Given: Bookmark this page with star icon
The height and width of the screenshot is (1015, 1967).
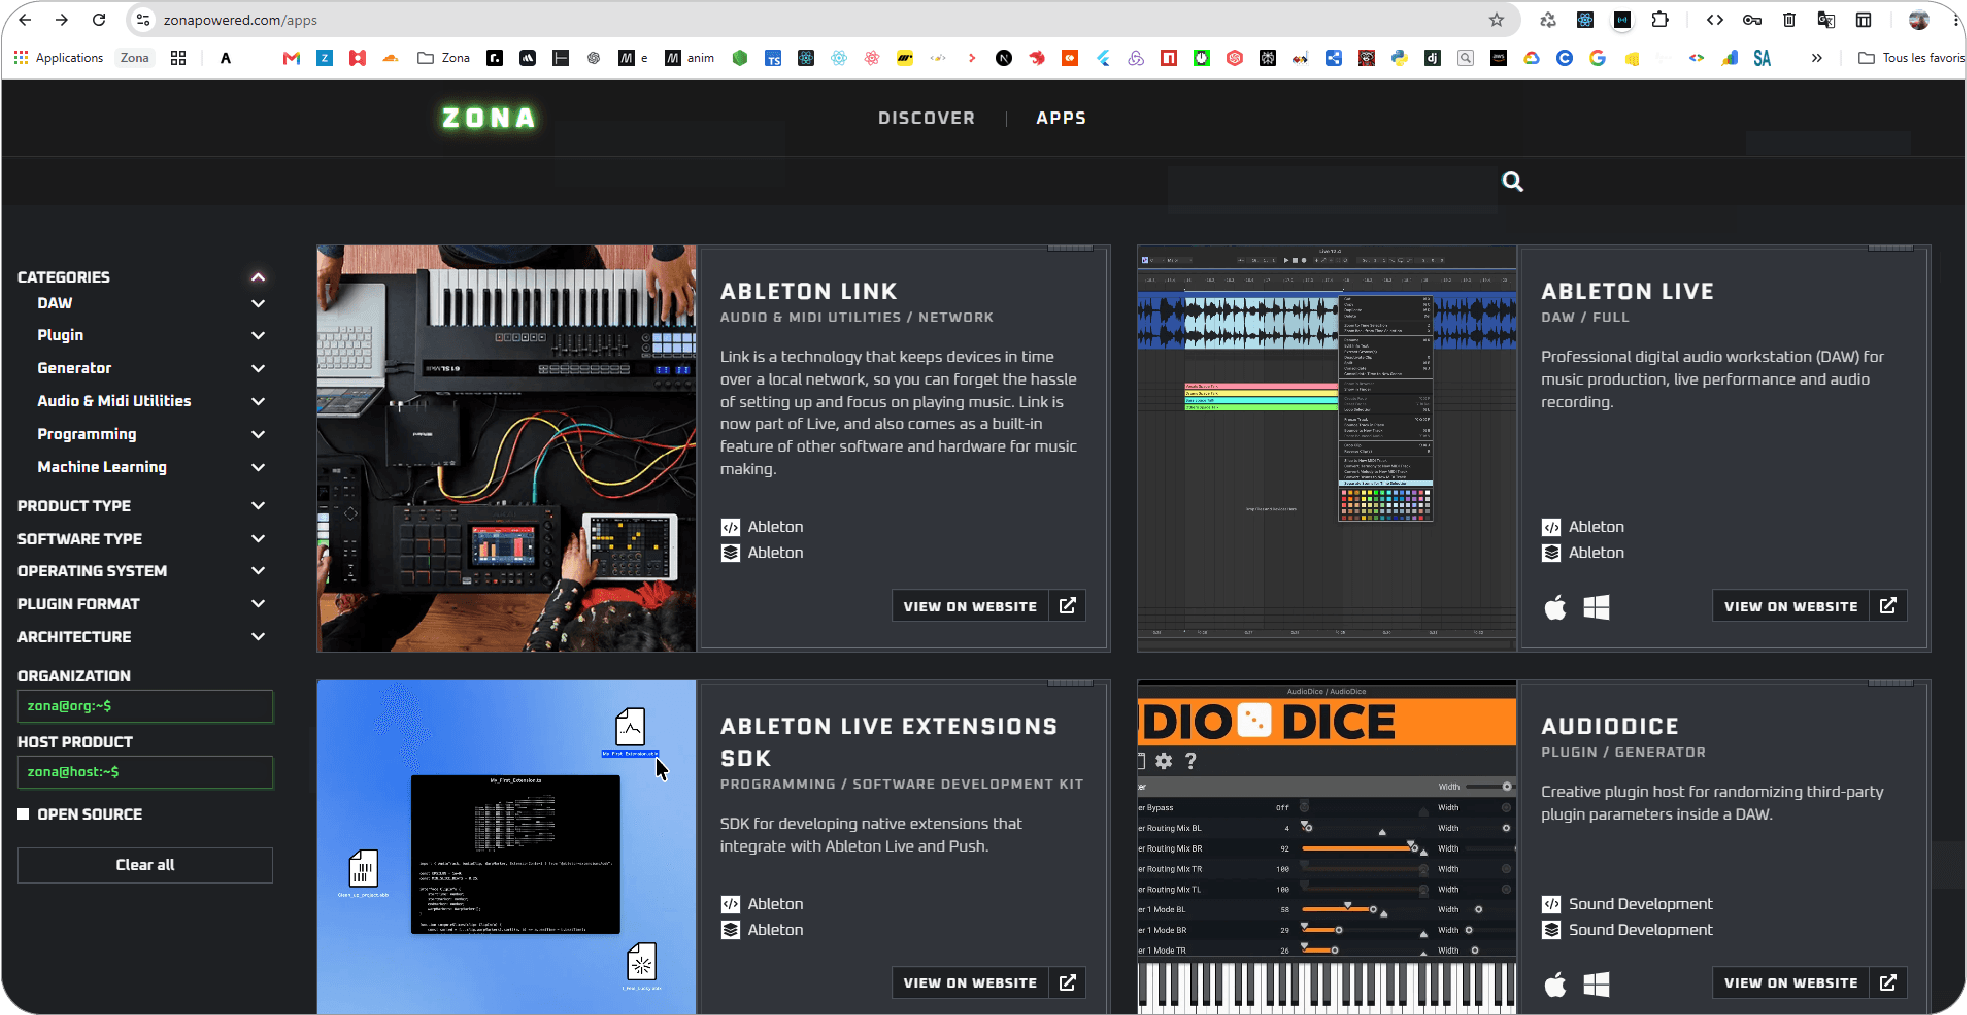Looking at the screenshot, I should [x=1496, y=20].
